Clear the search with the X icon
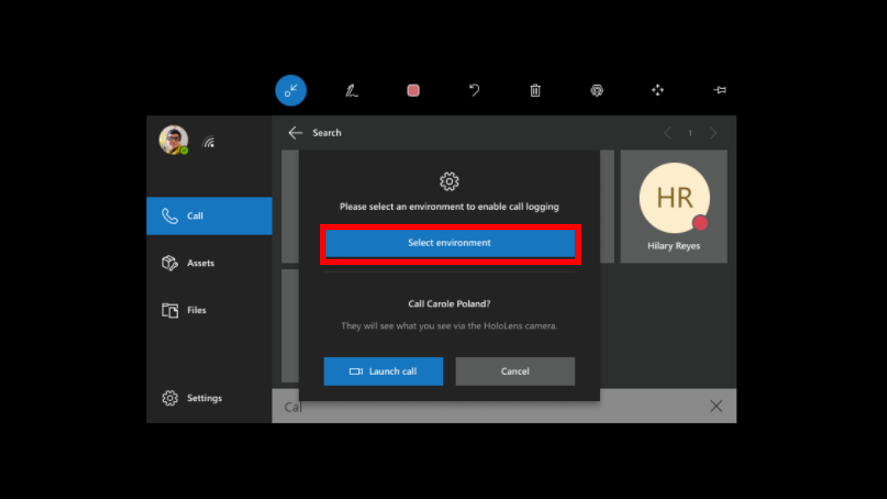 point(716,406)
